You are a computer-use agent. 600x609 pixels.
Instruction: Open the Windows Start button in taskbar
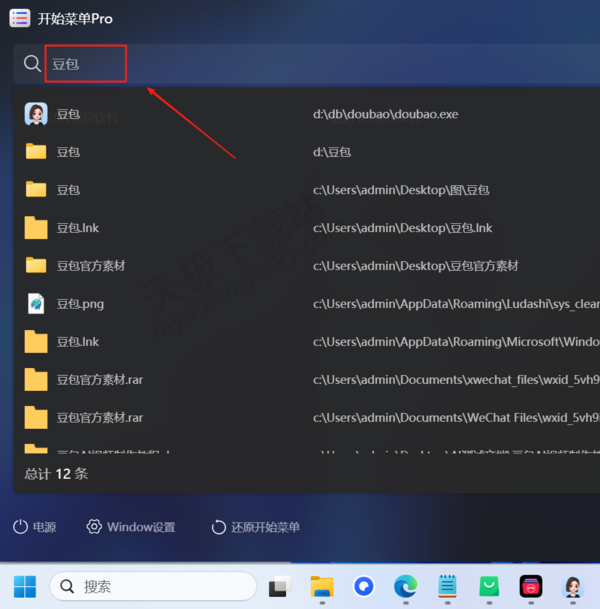coord(25,586)
